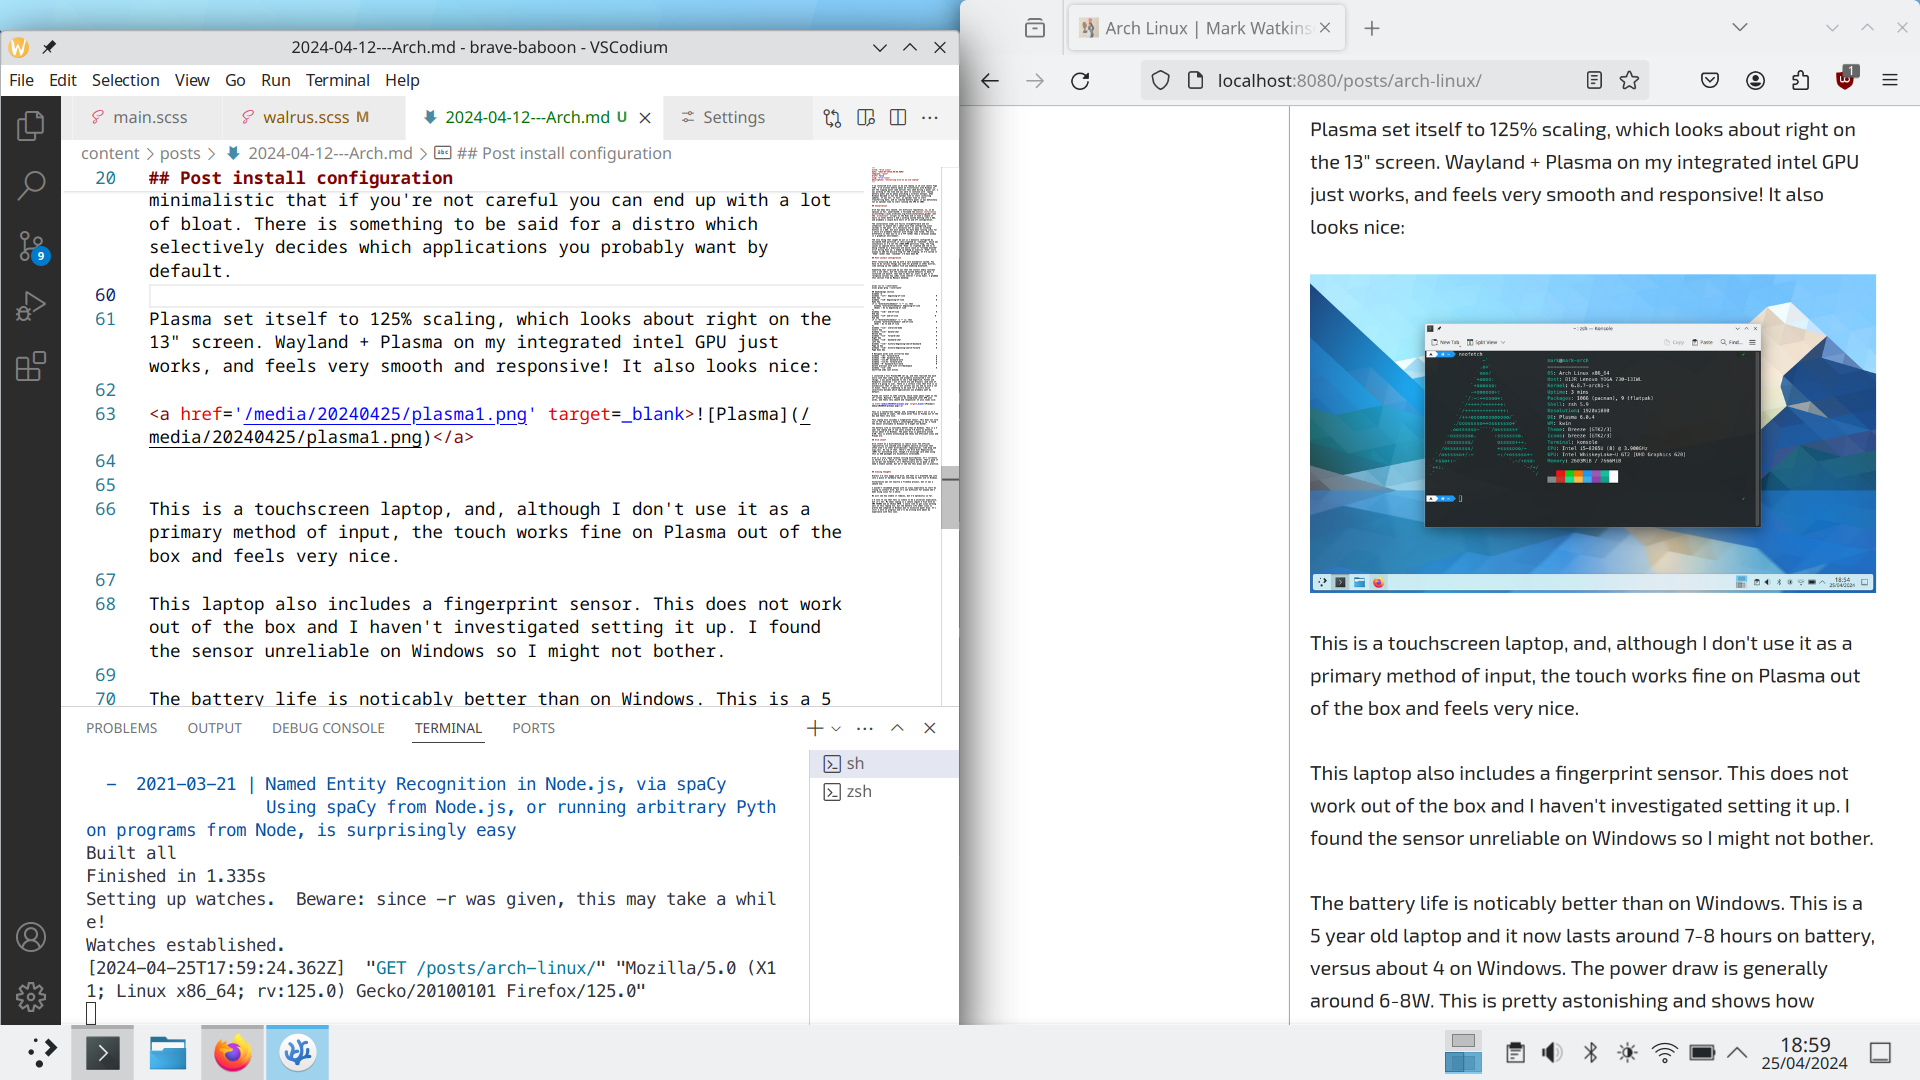Open the Plasma desktop screenshot image
This screenshot has height=1080, width=1920.
[x=1592, y=433]
